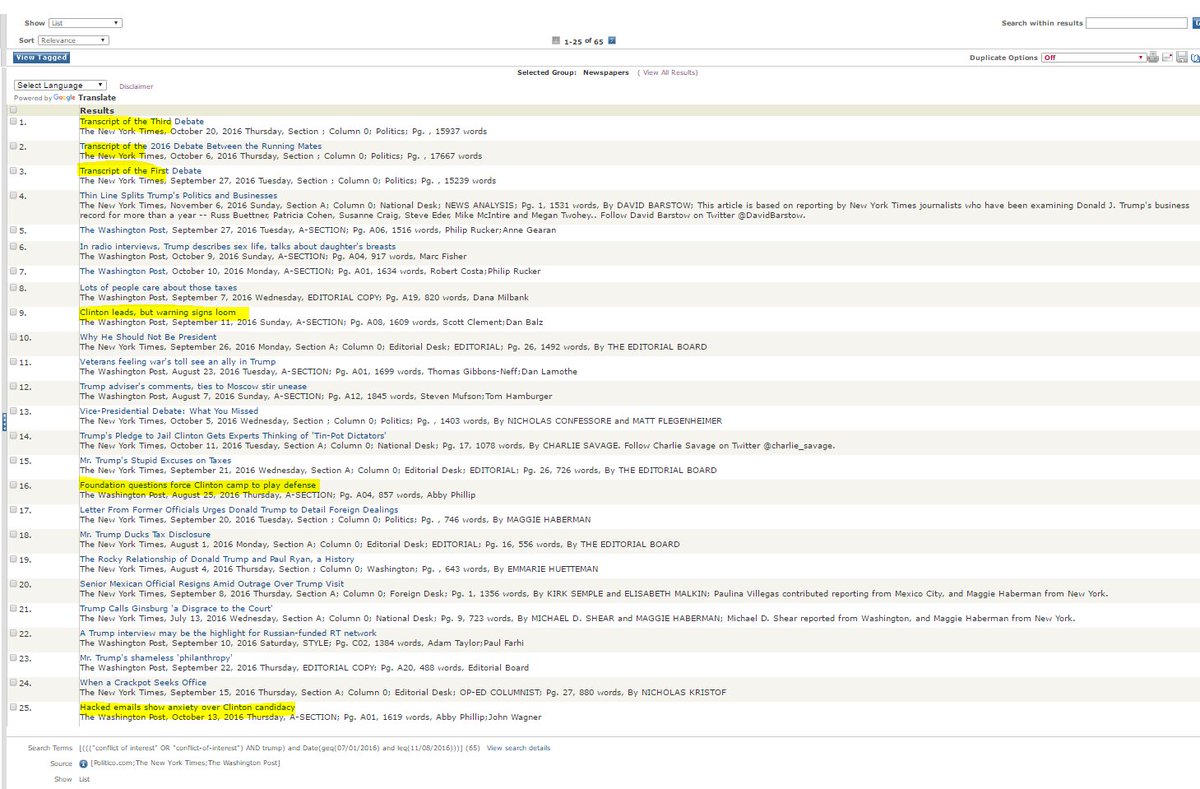Screen dimensions: 1200x789
Task: Click the search within results Go button
Action: pos(1196,23)
